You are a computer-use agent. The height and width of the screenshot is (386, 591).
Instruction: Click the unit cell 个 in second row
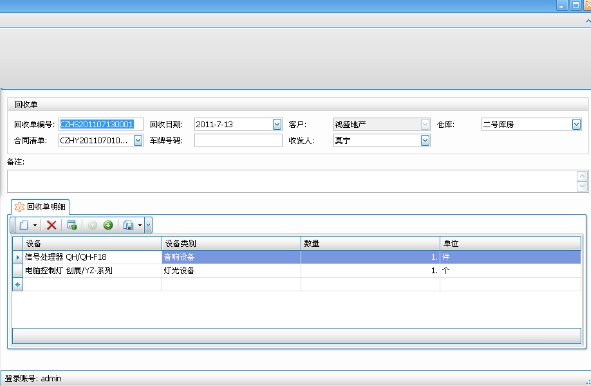click(510, 271)
